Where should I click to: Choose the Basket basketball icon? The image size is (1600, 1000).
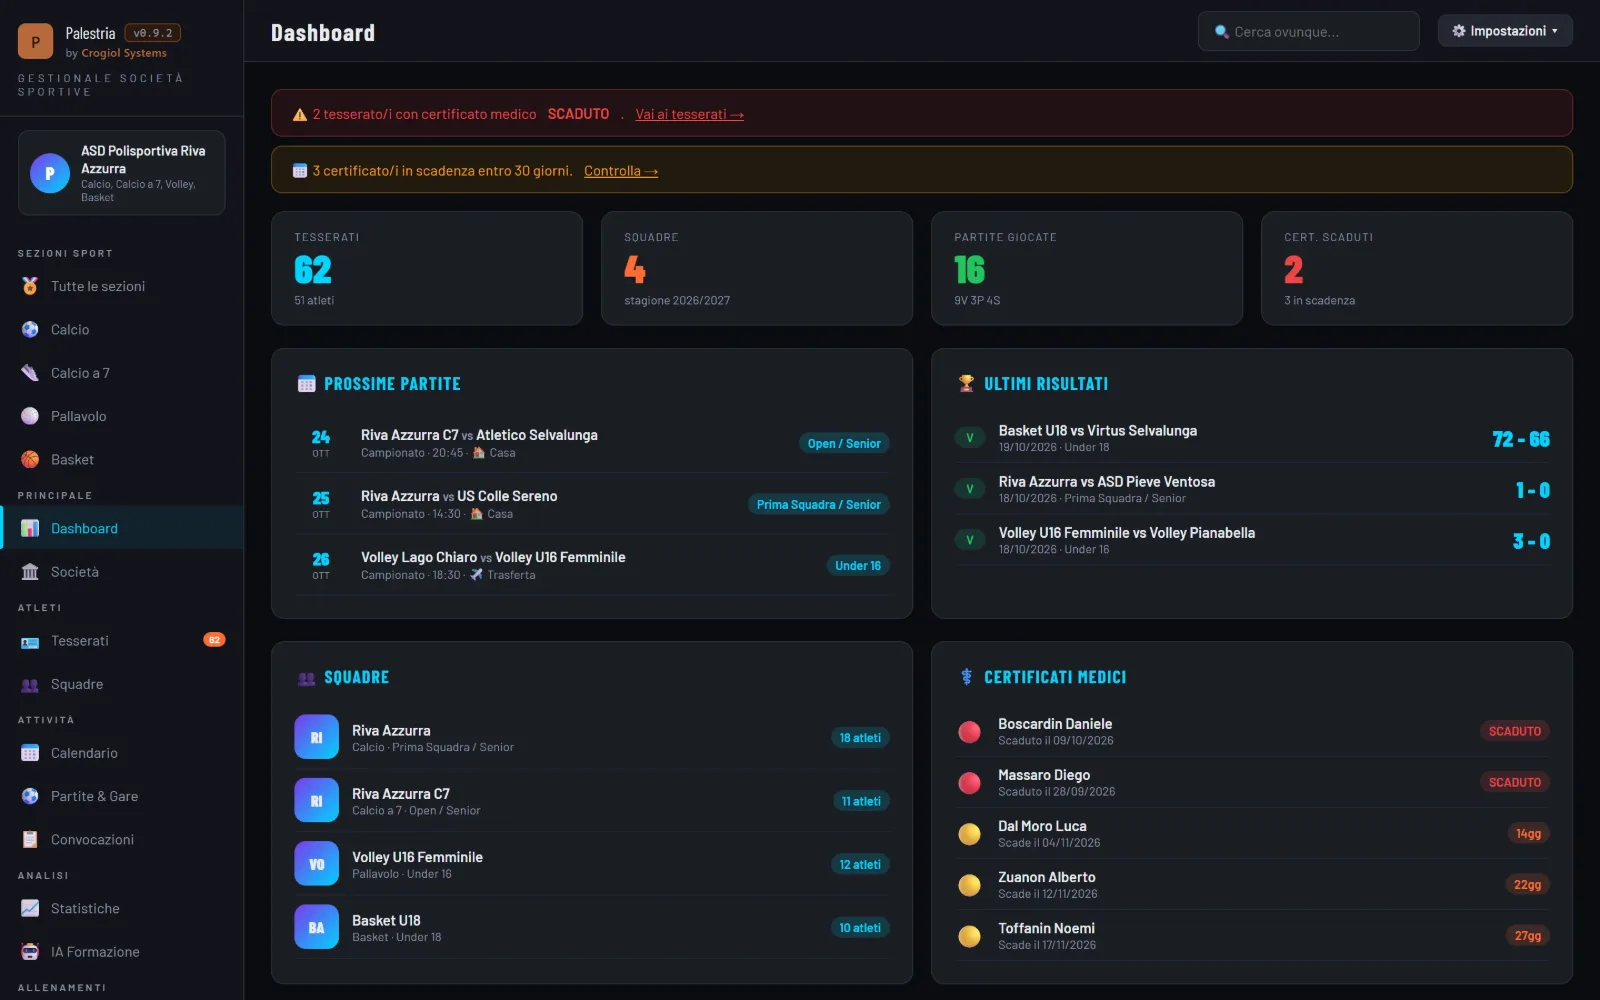pos(30,460)
